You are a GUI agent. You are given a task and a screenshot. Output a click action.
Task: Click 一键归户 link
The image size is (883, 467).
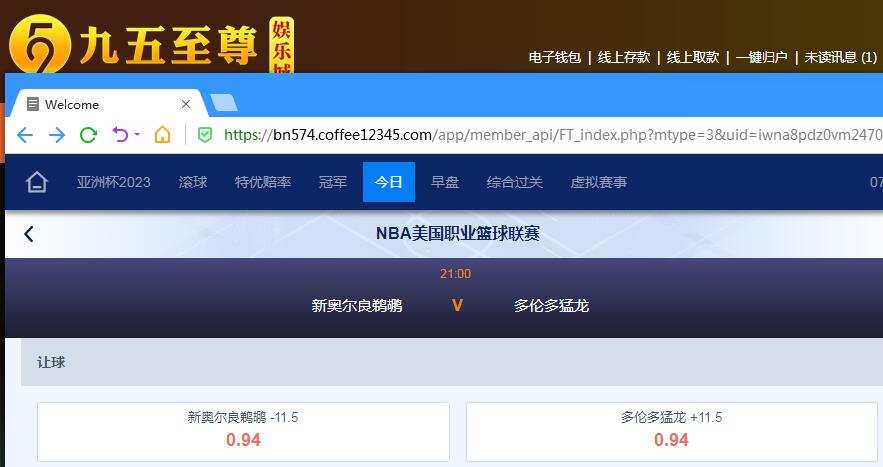(761, 57)
